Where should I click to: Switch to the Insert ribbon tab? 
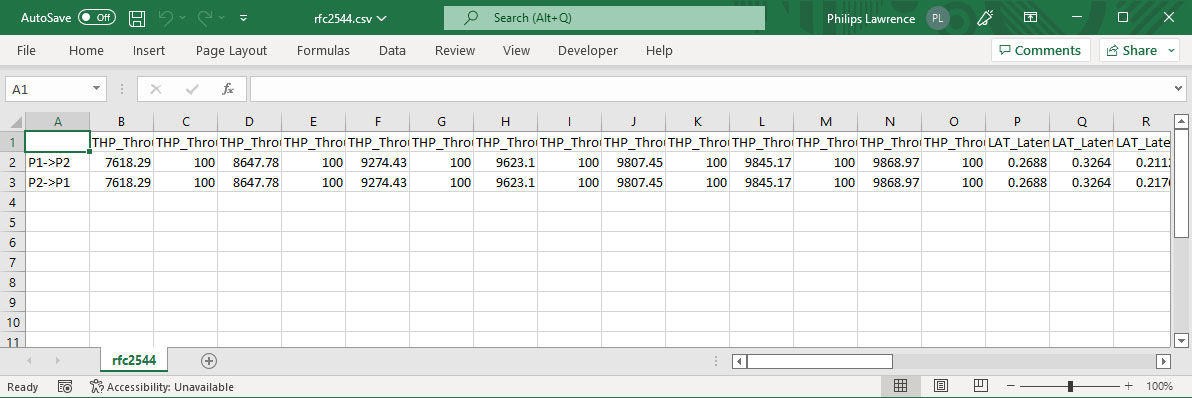149,51
